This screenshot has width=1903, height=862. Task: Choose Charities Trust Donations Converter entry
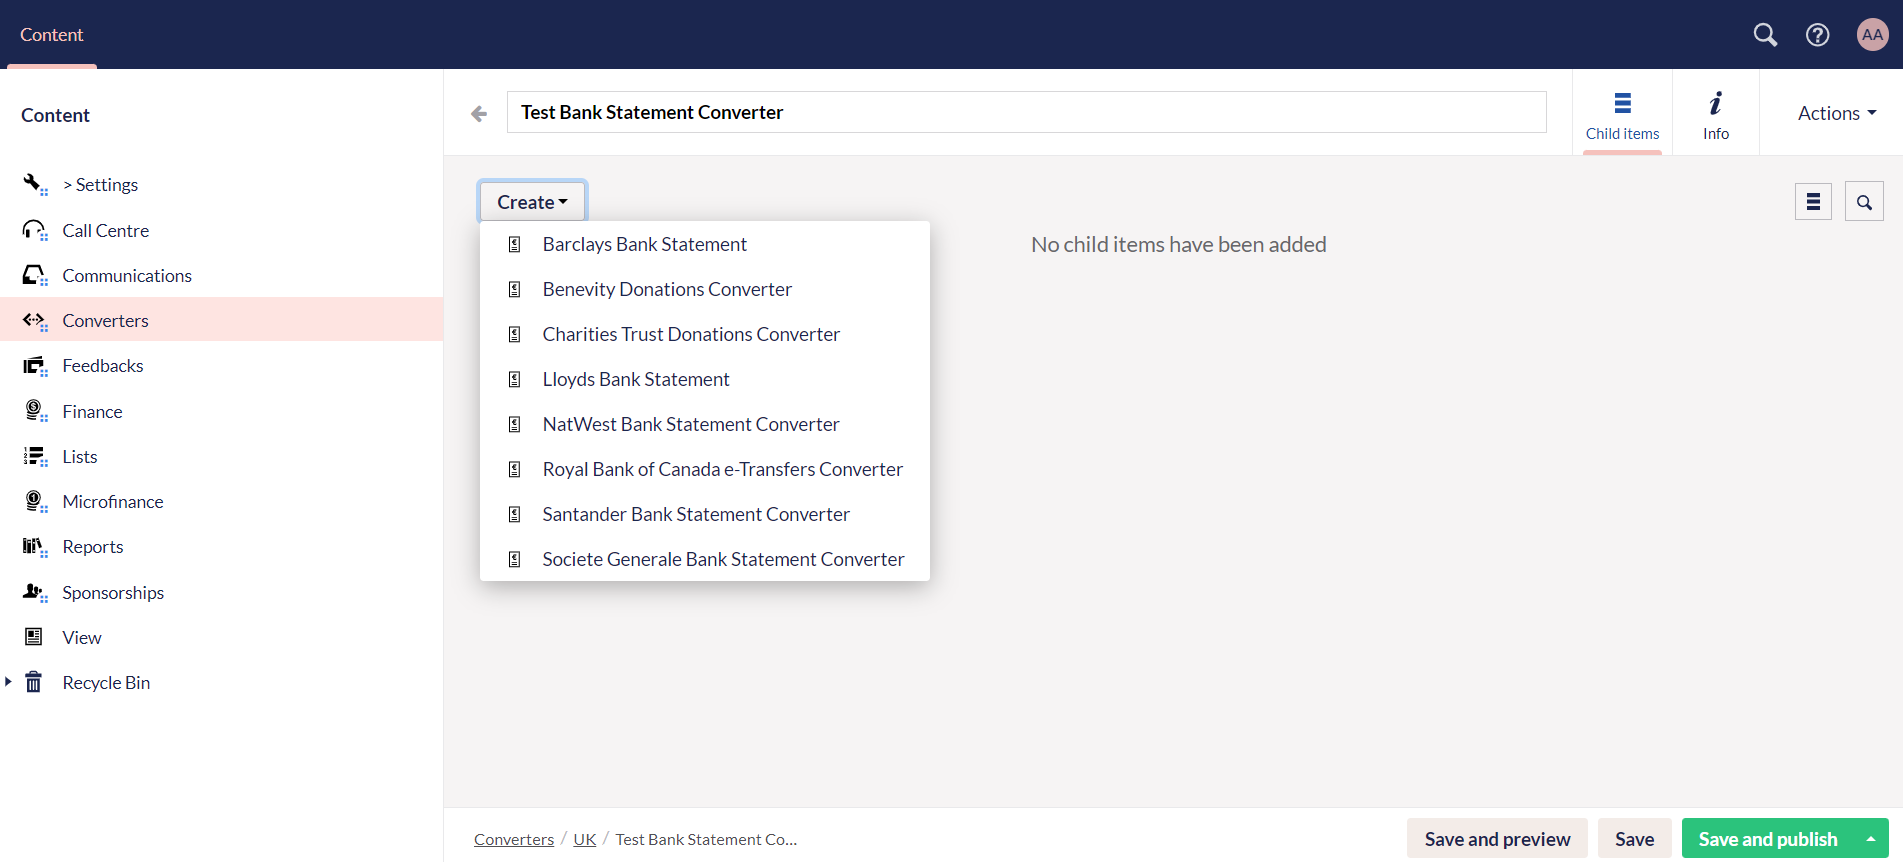tap(704, 334)
